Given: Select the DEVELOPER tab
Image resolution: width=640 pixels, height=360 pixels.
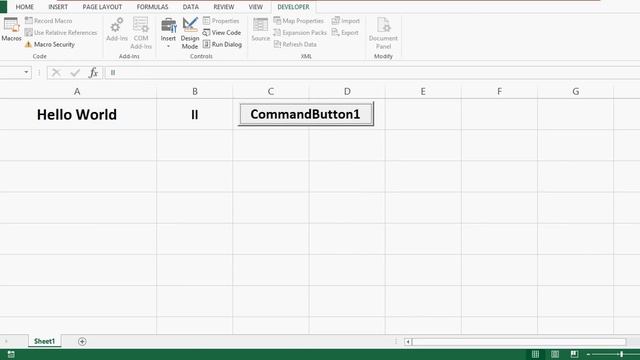Looking at the screenshot, I should (293, 7).
